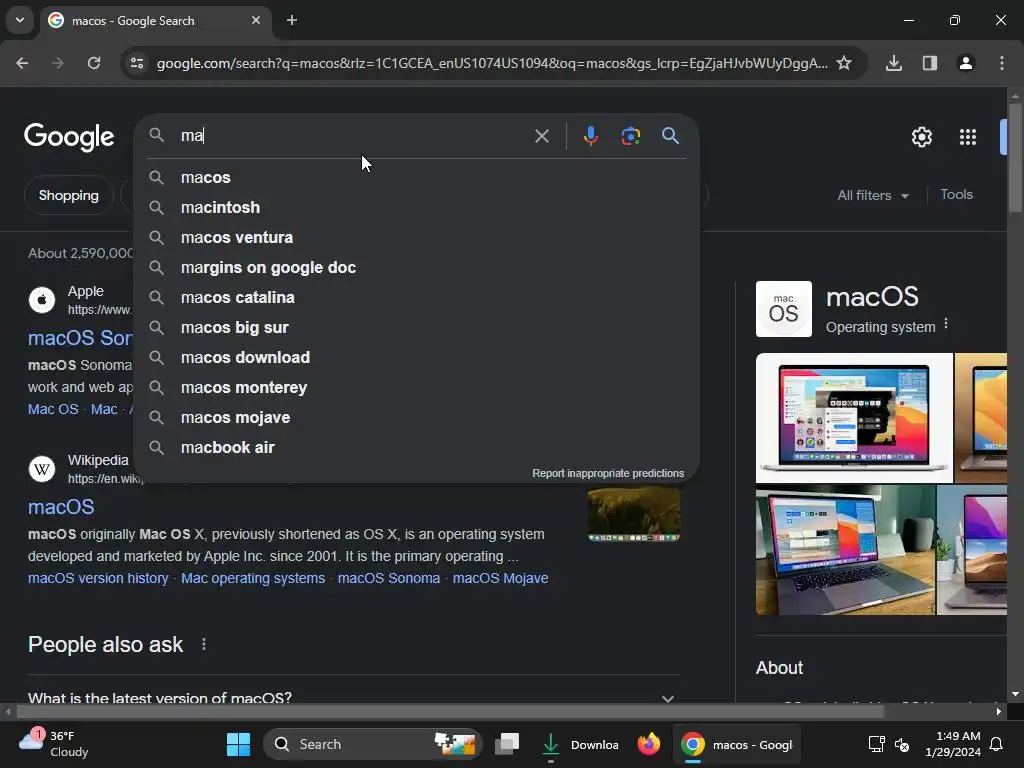Bookmark this page with star icon
The image size is (1024, 768).
click(844, 63)
